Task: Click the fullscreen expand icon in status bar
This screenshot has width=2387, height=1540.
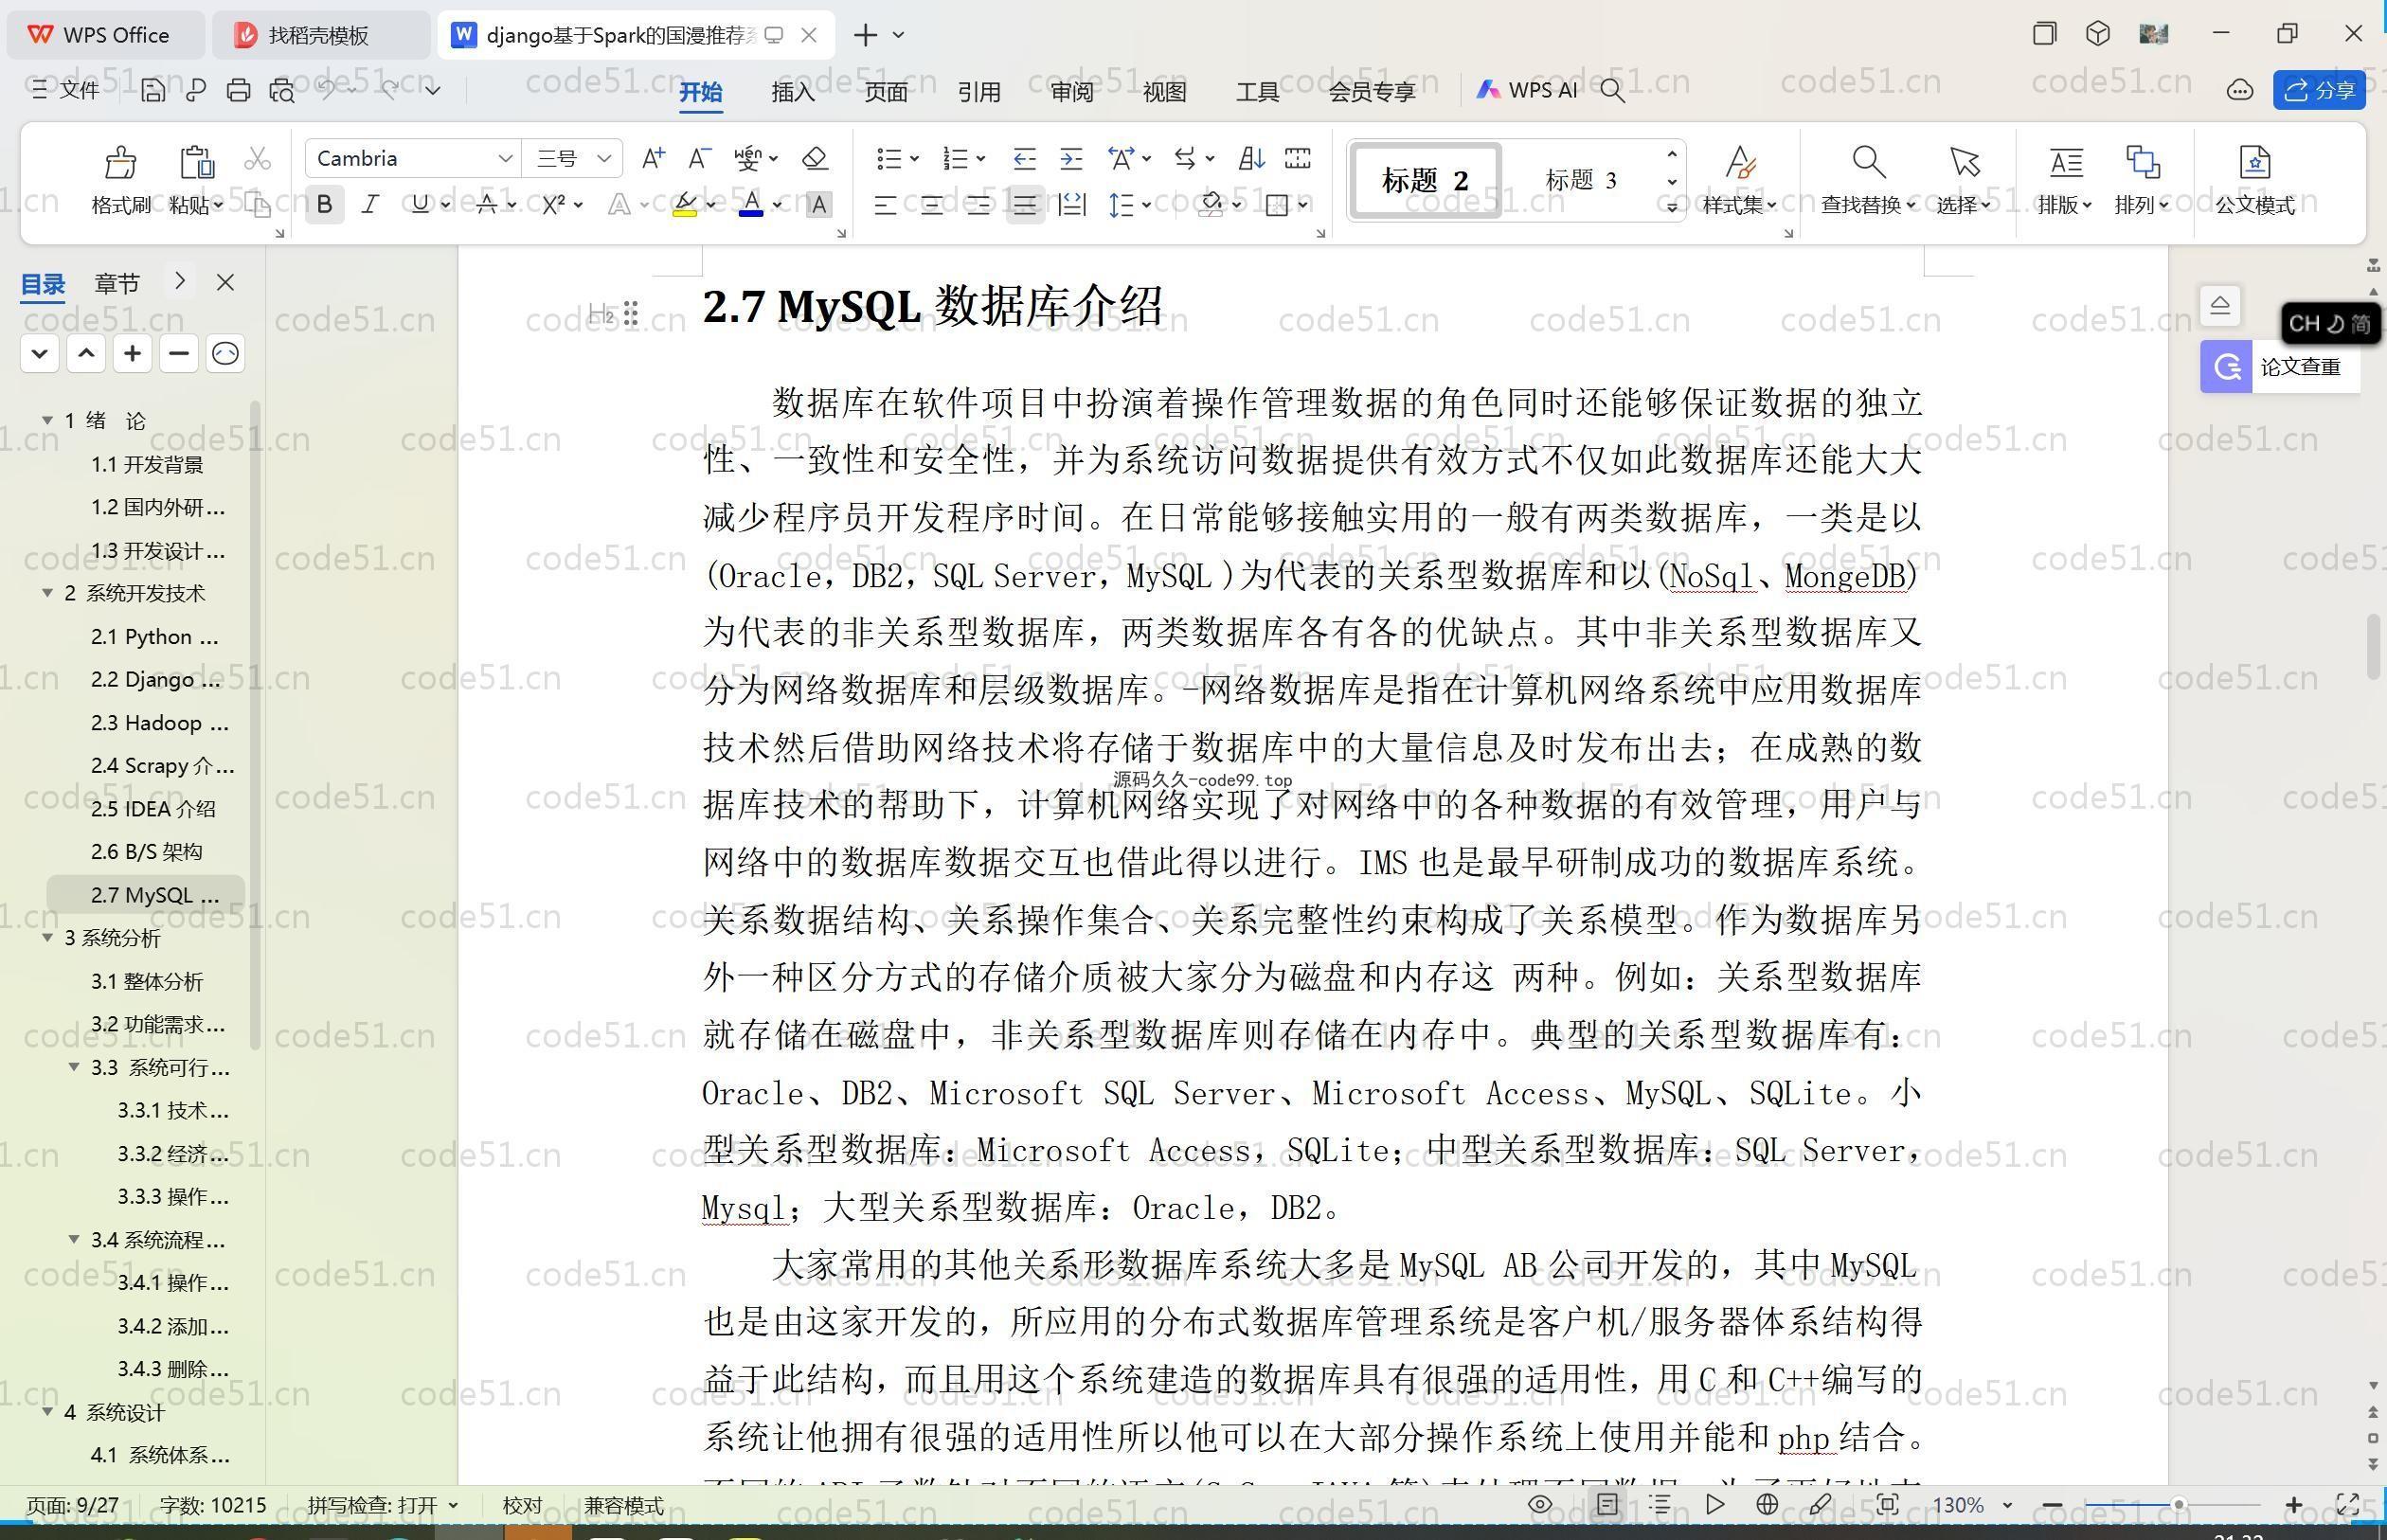Action: pyautogui.click(x=2347, y=1504)
